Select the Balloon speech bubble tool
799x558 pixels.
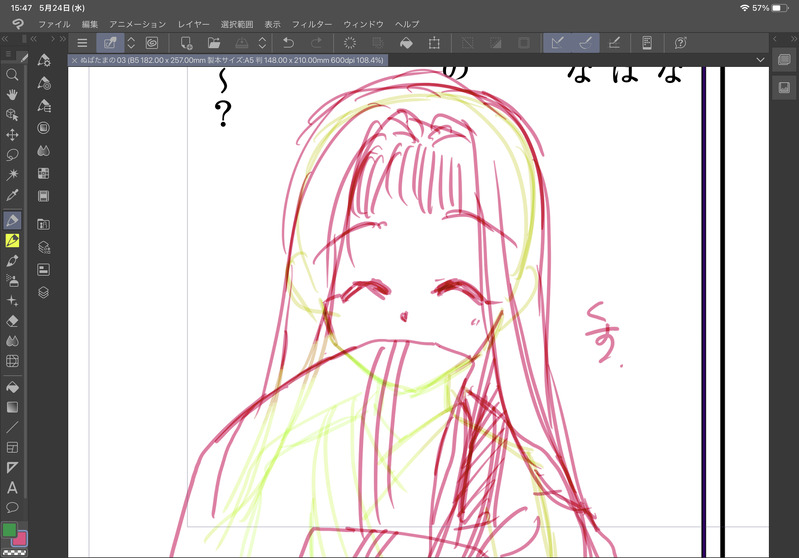pos(12,508)
